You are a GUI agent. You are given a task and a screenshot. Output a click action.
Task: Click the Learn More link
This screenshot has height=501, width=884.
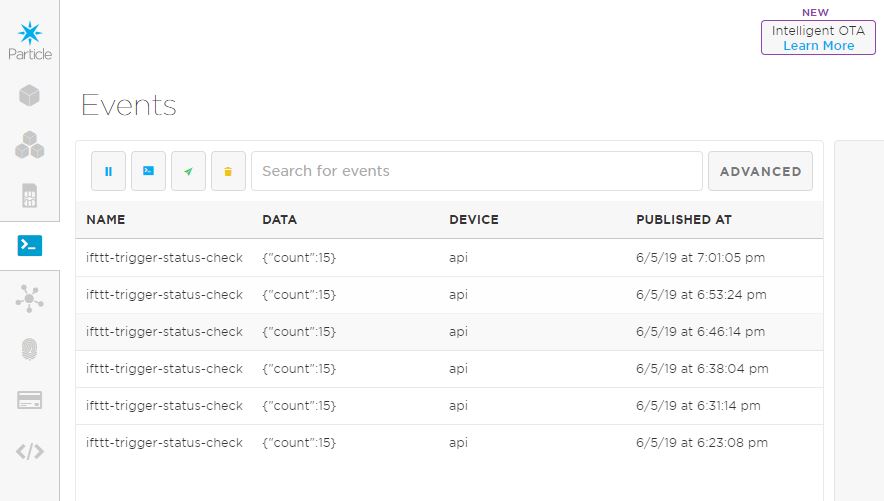pos(818,46)
